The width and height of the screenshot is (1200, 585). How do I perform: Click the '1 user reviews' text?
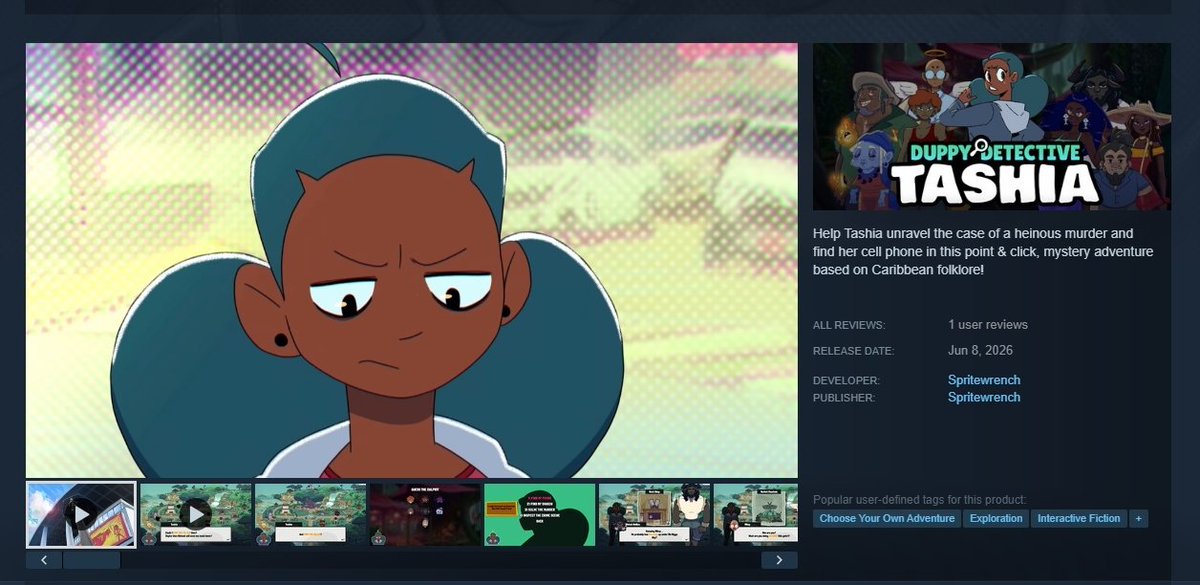pyautogui.click(x=988, y=325)
